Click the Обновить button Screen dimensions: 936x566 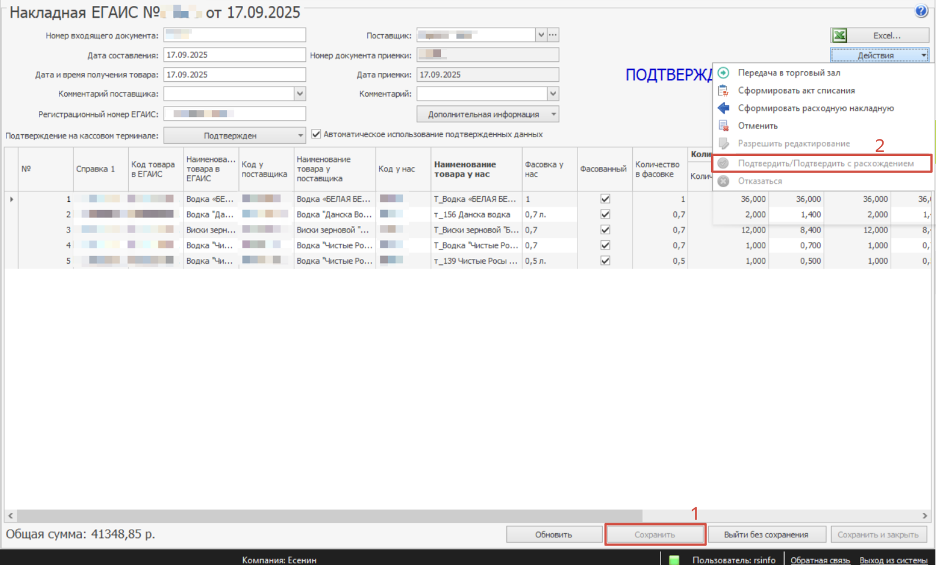click(x=554, y=534)
